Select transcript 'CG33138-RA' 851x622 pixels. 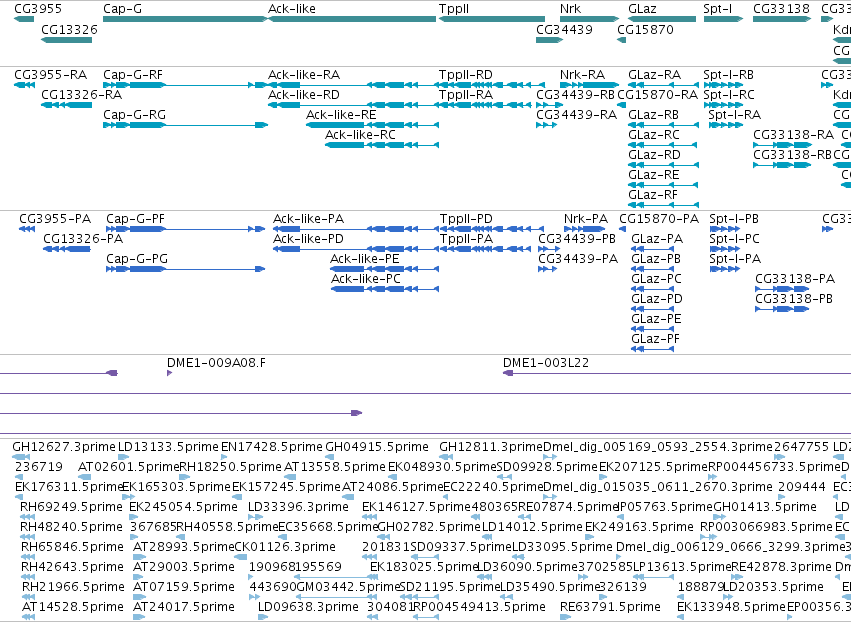(x=793, y=135)
